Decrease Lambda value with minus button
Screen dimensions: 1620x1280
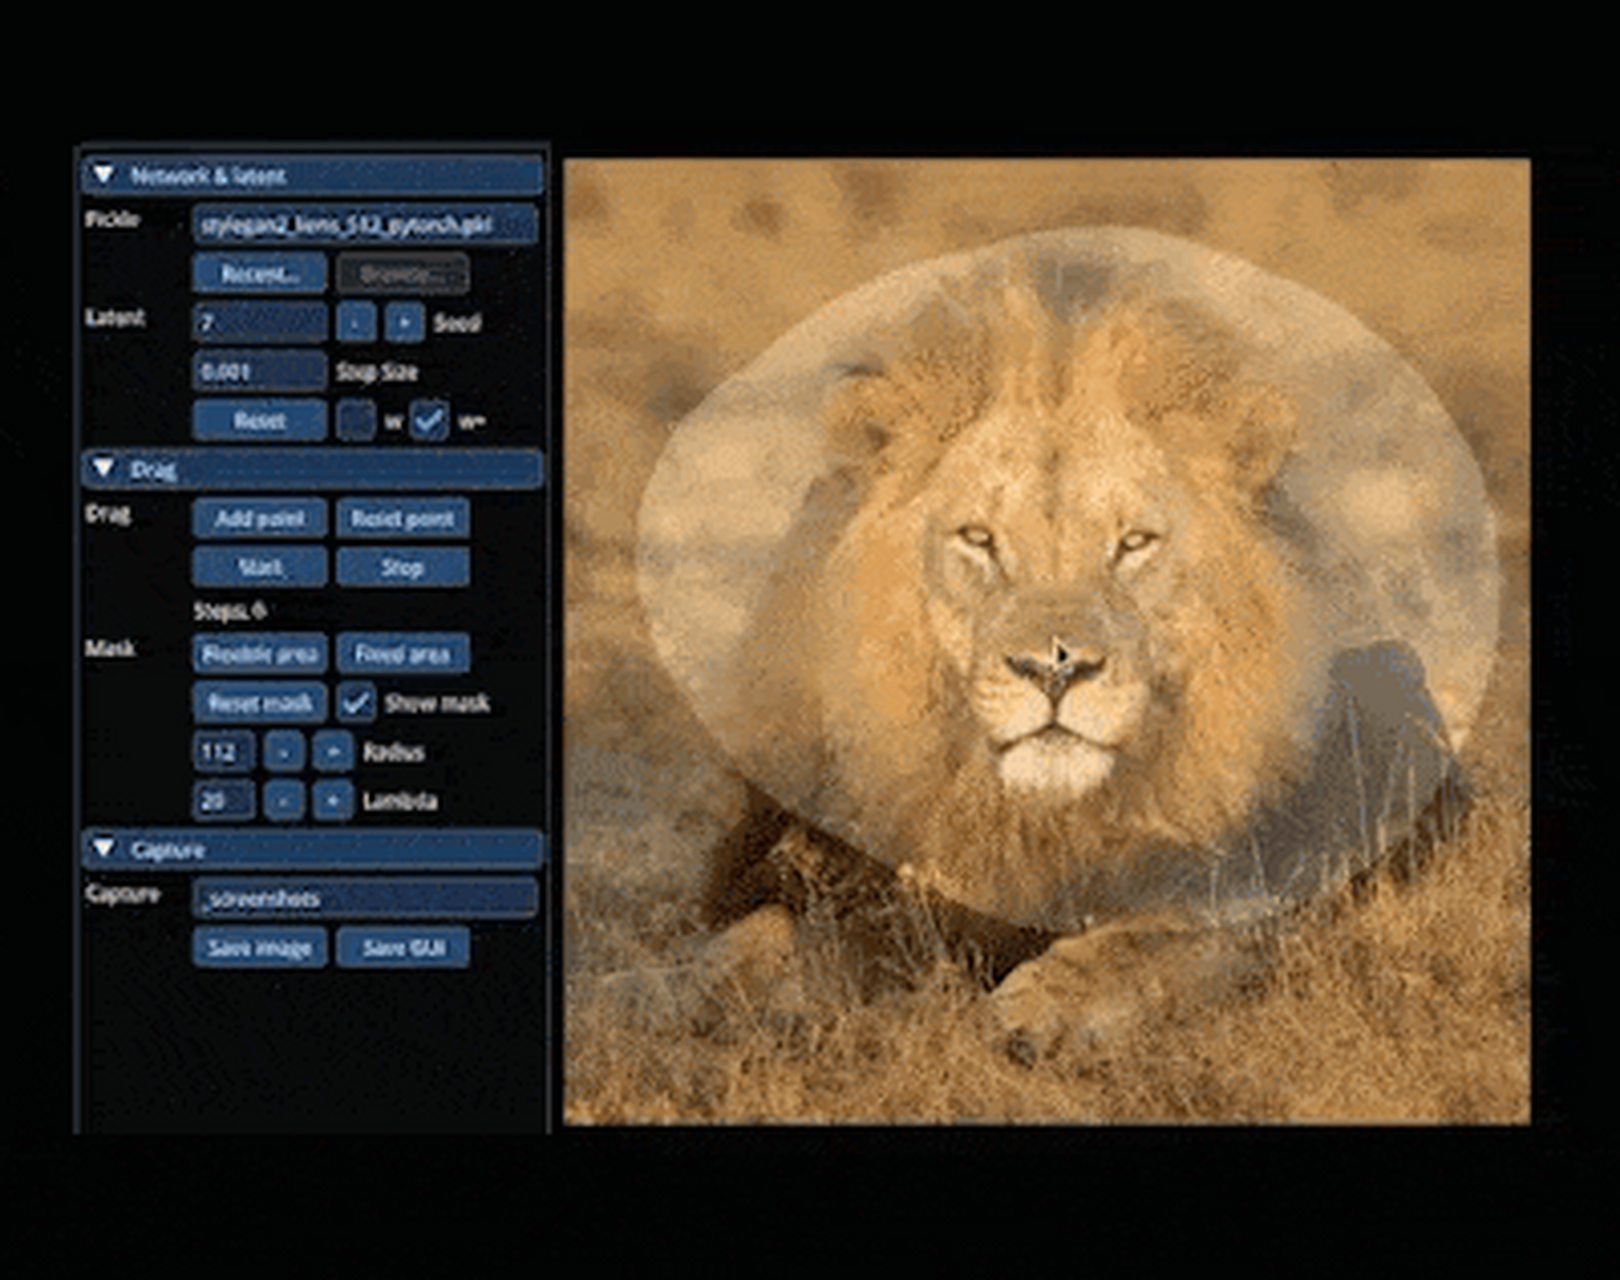coord(284,800)
